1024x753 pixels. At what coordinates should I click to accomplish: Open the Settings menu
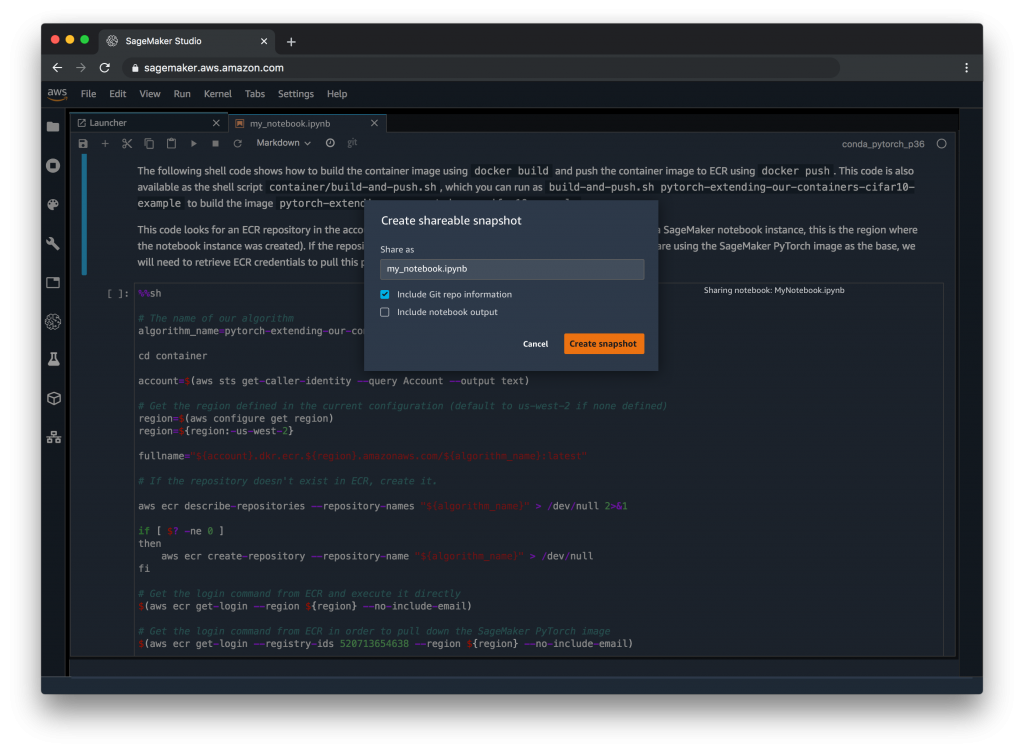click(296, 94)
